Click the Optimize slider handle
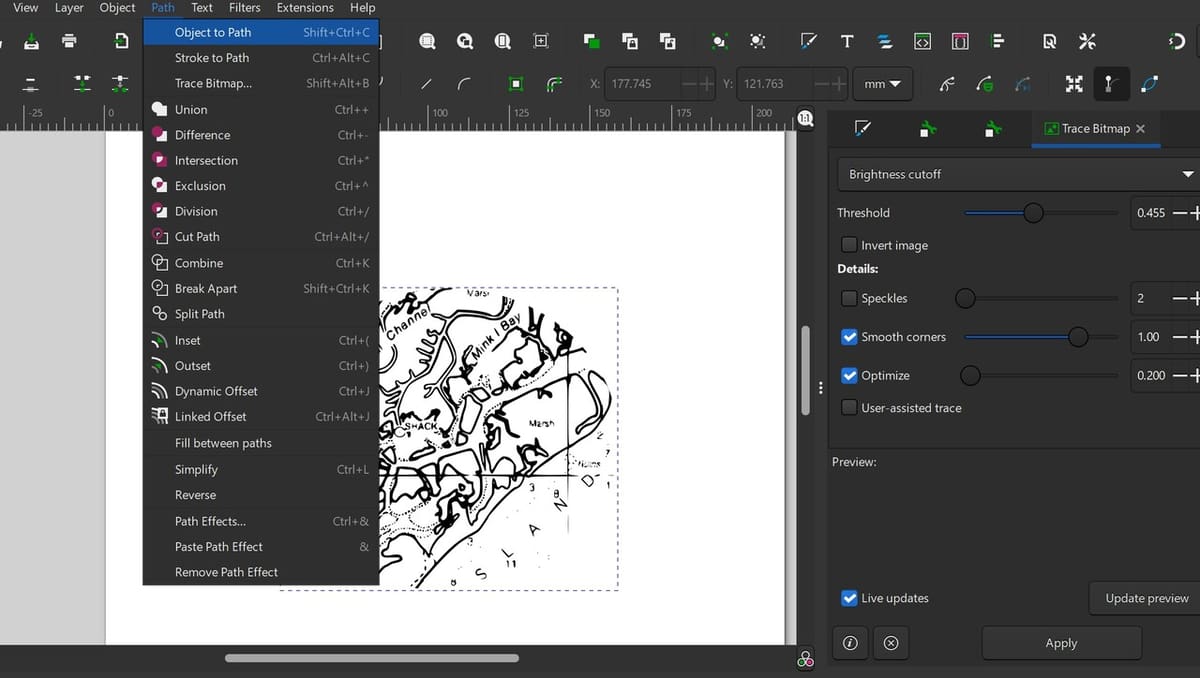 969,375
